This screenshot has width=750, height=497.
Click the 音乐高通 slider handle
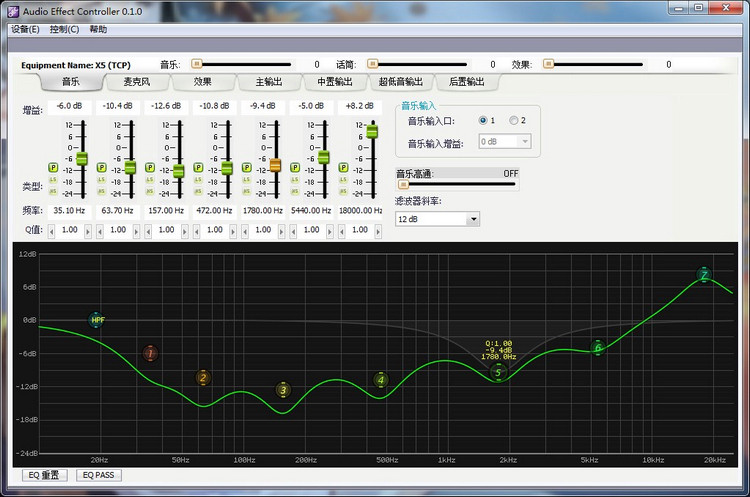click(x=403, y=184)
